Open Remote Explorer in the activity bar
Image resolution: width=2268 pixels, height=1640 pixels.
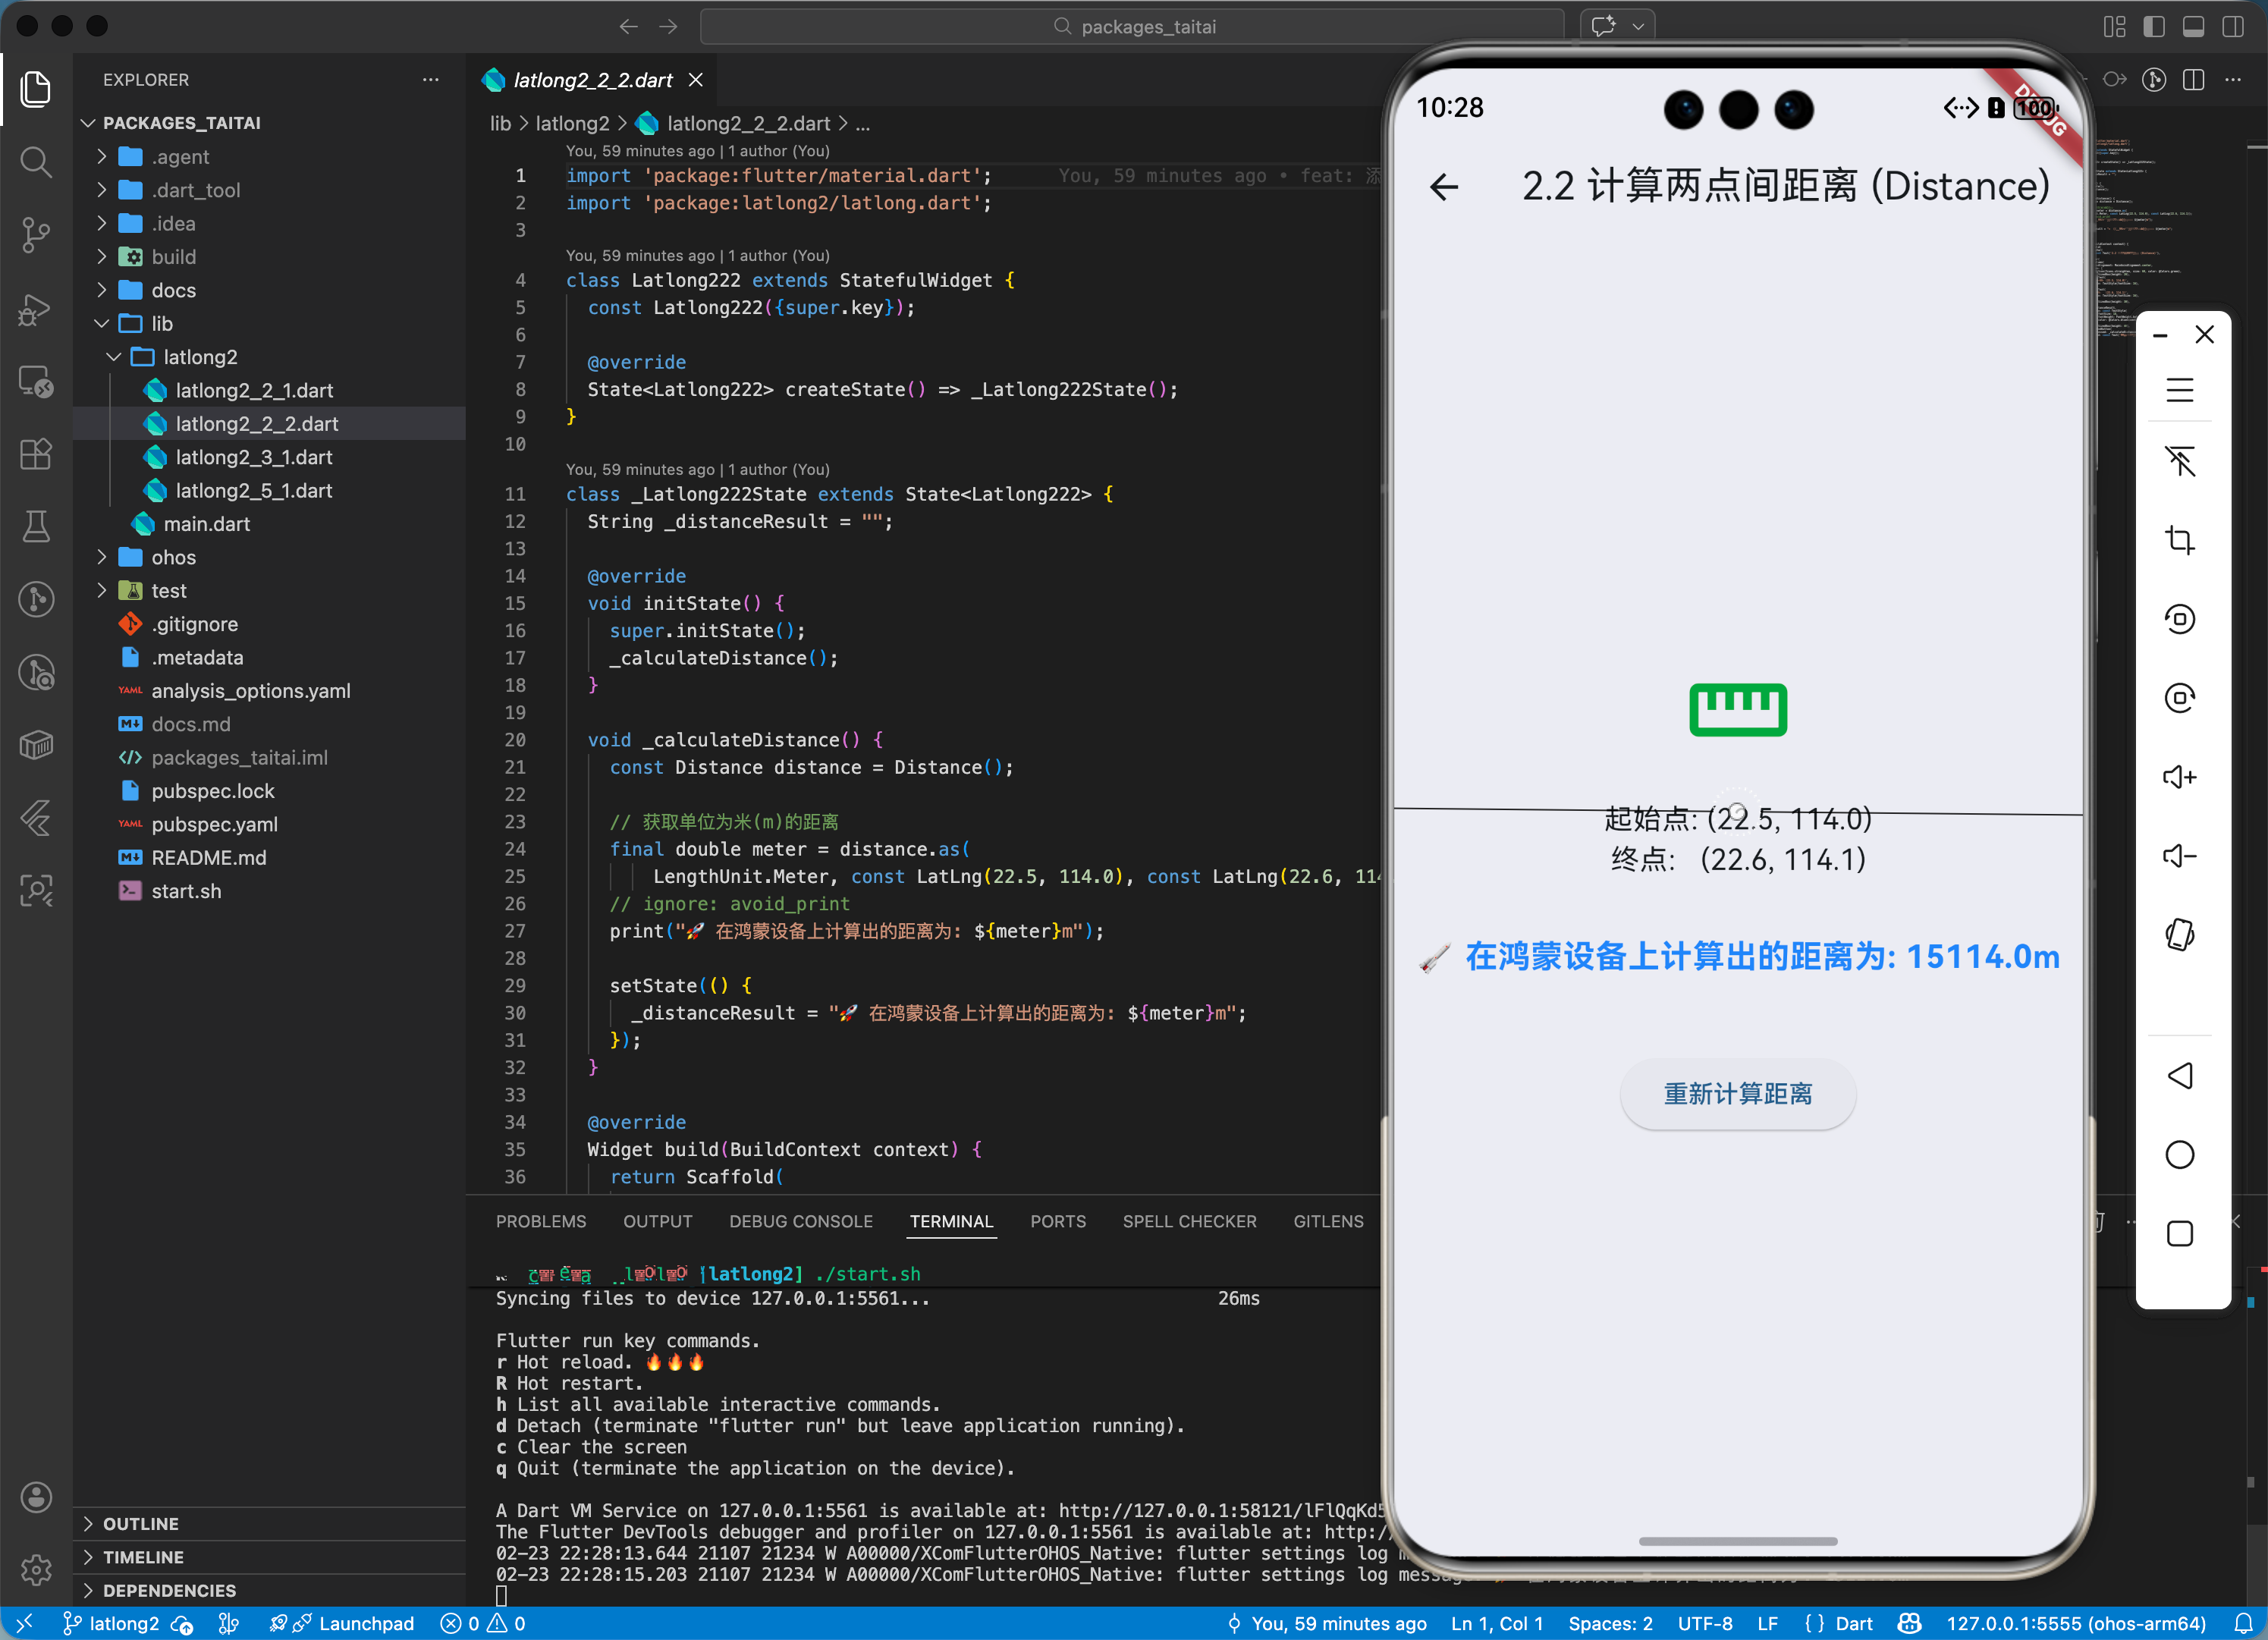coord(36,381)
